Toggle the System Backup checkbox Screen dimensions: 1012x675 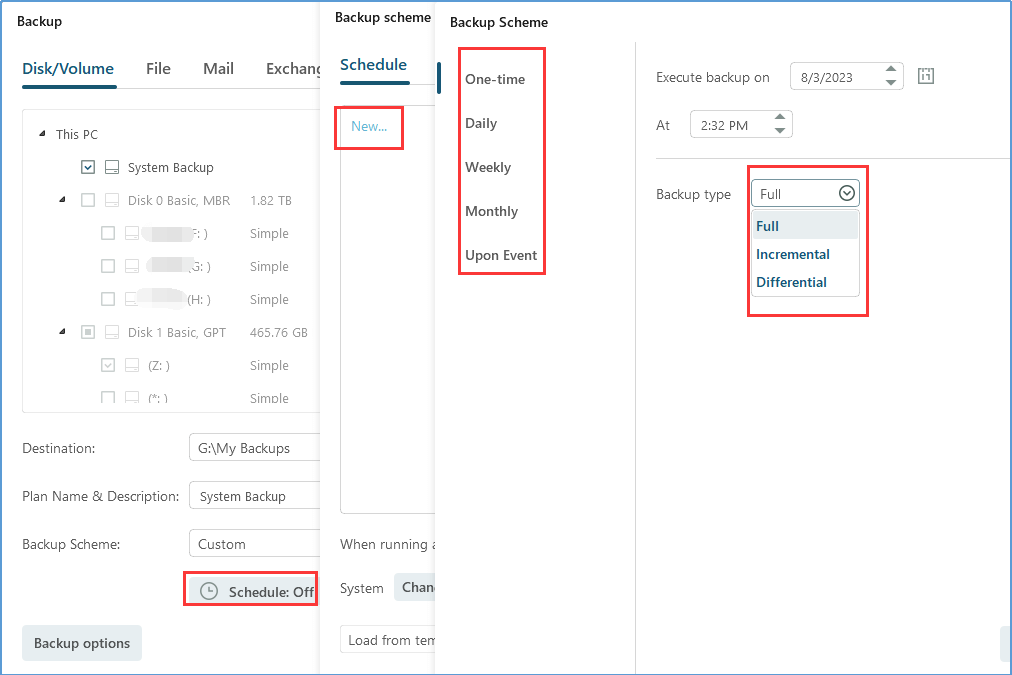pos(88,167)
